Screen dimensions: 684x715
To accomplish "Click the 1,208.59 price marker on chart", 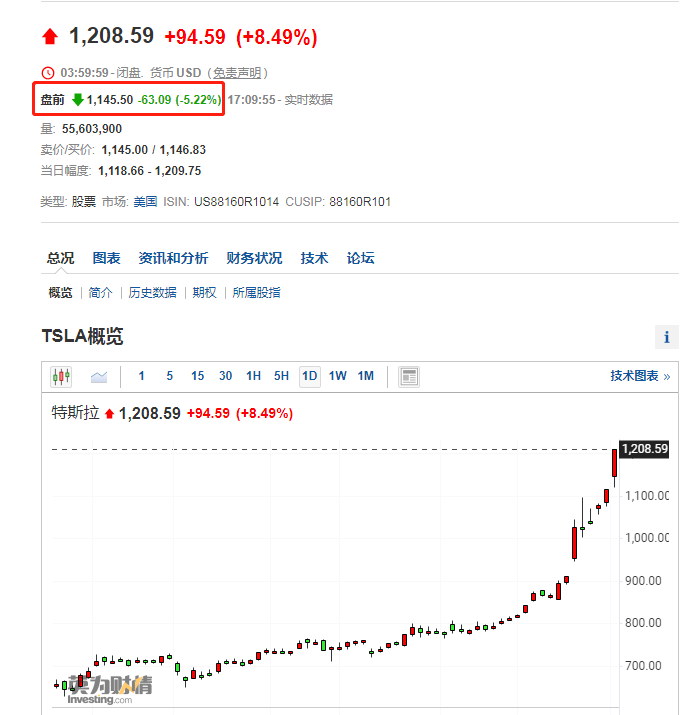I will (644, 449).
